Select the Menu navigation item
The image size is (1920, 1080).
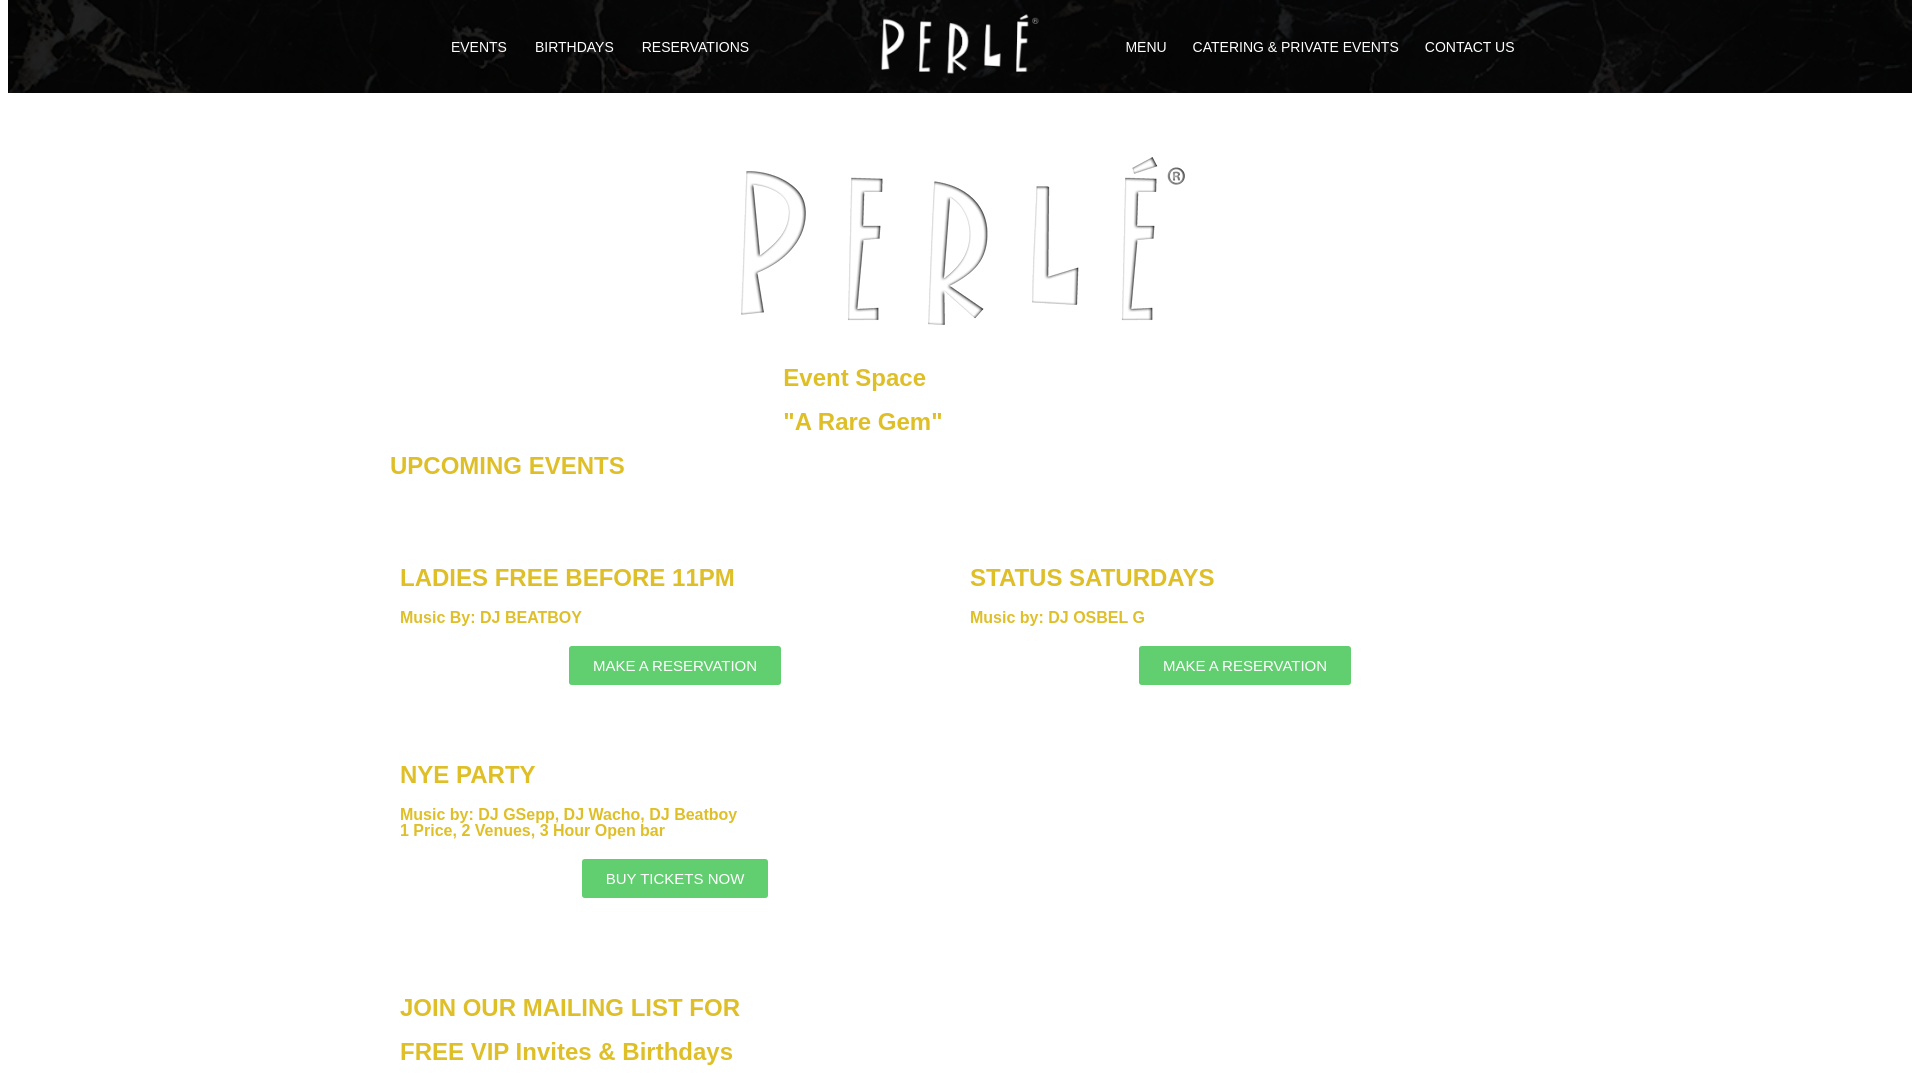tap(1145, 47)
